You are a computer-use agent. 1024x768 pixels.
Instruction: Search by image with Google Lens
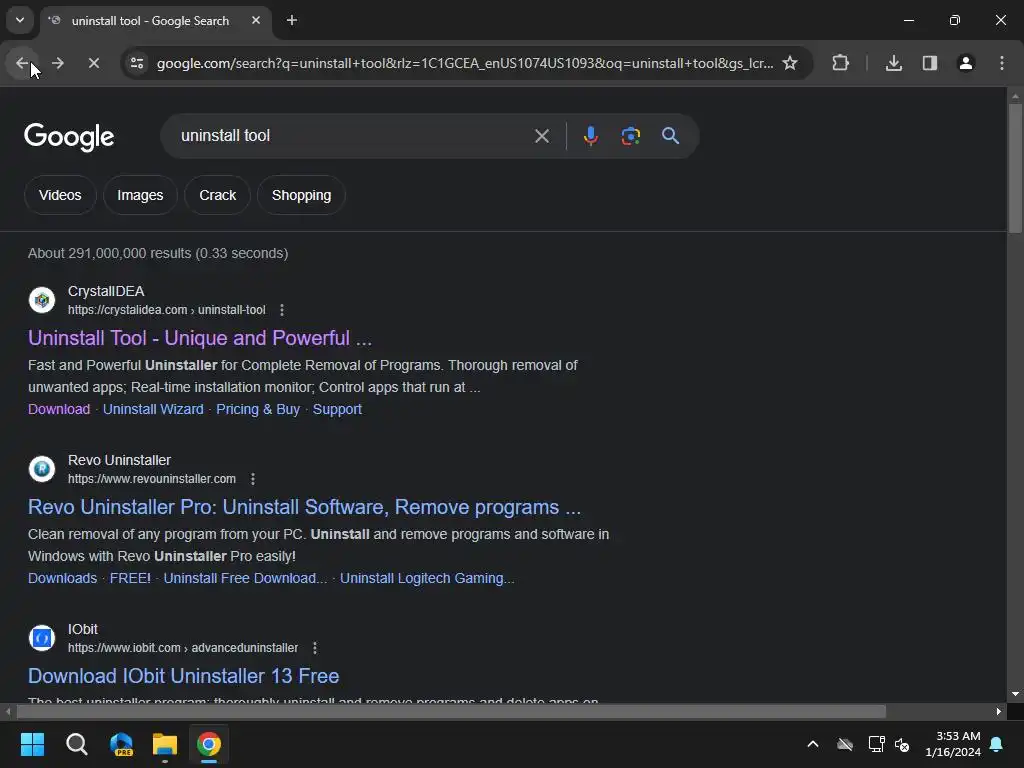tap(631, 136)
